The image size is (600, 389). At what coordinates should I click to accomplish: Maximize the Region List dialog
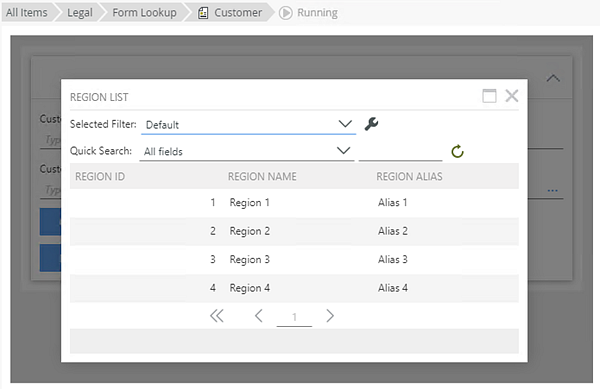click(489, 96)
